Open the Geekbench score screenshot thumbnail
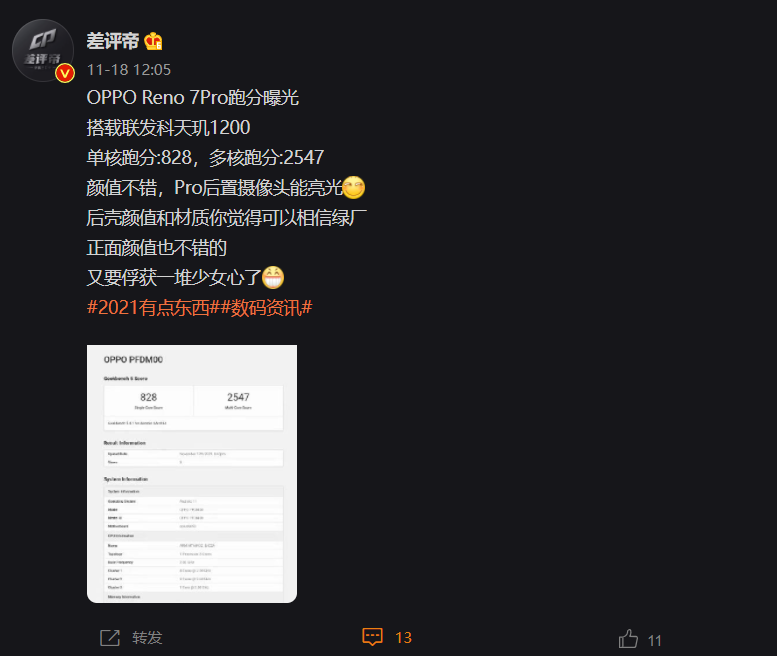The width and height of the screenshot is (777, 656). tap(192, 474)
